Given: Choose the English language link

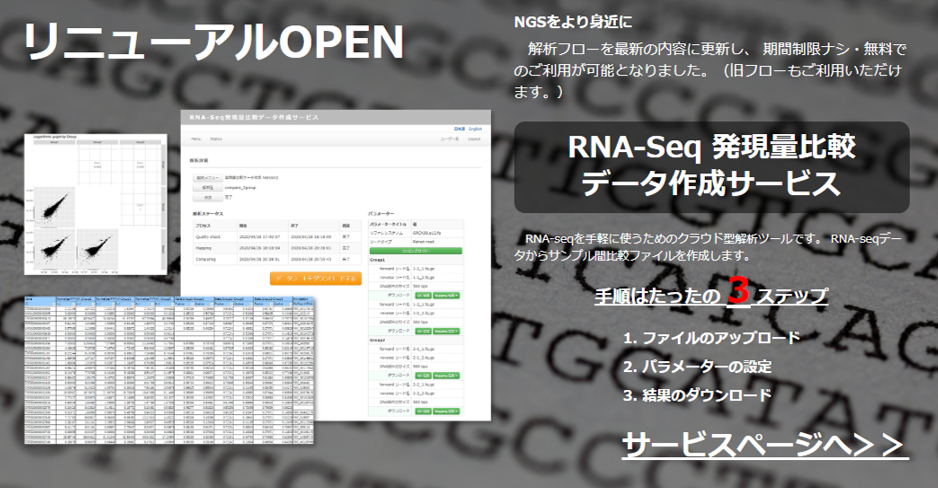Looking at the screenshot, I should tap(475, 129).
